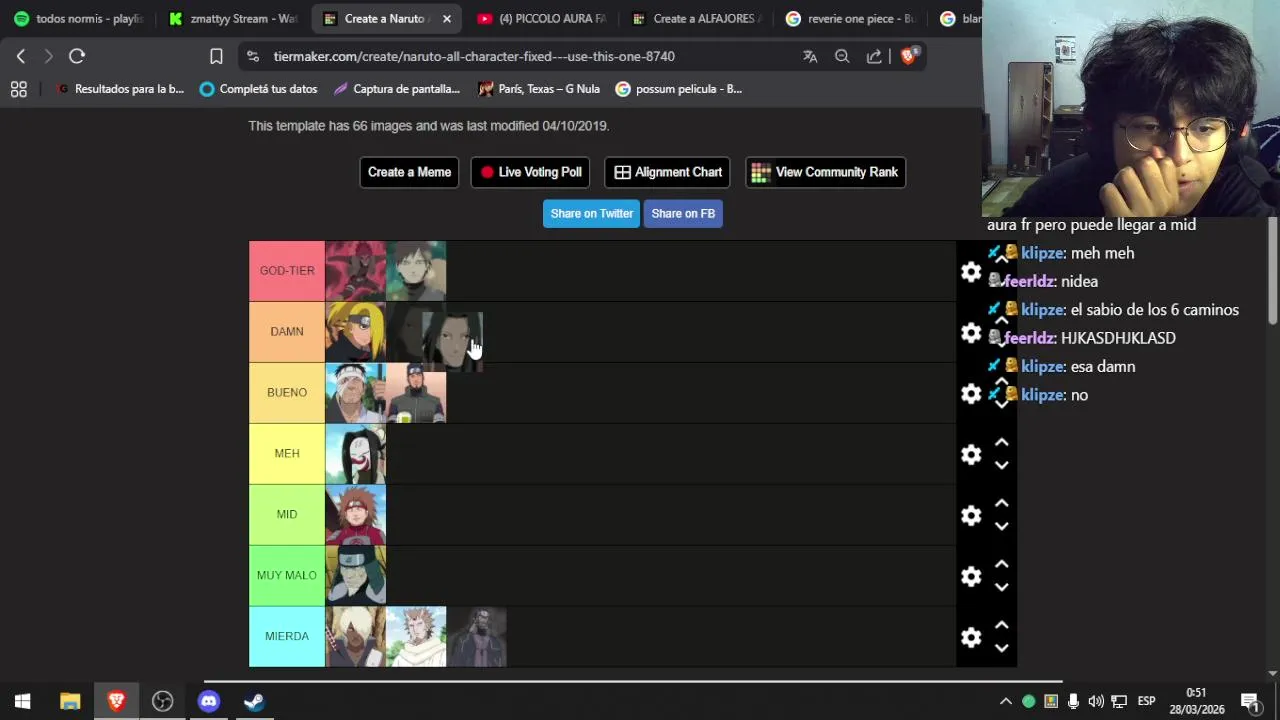Image resolution: width=1280 pixels, height=720 pixels.
Task: Switch to todos normis Spotify tab
Action: [79, 18]
